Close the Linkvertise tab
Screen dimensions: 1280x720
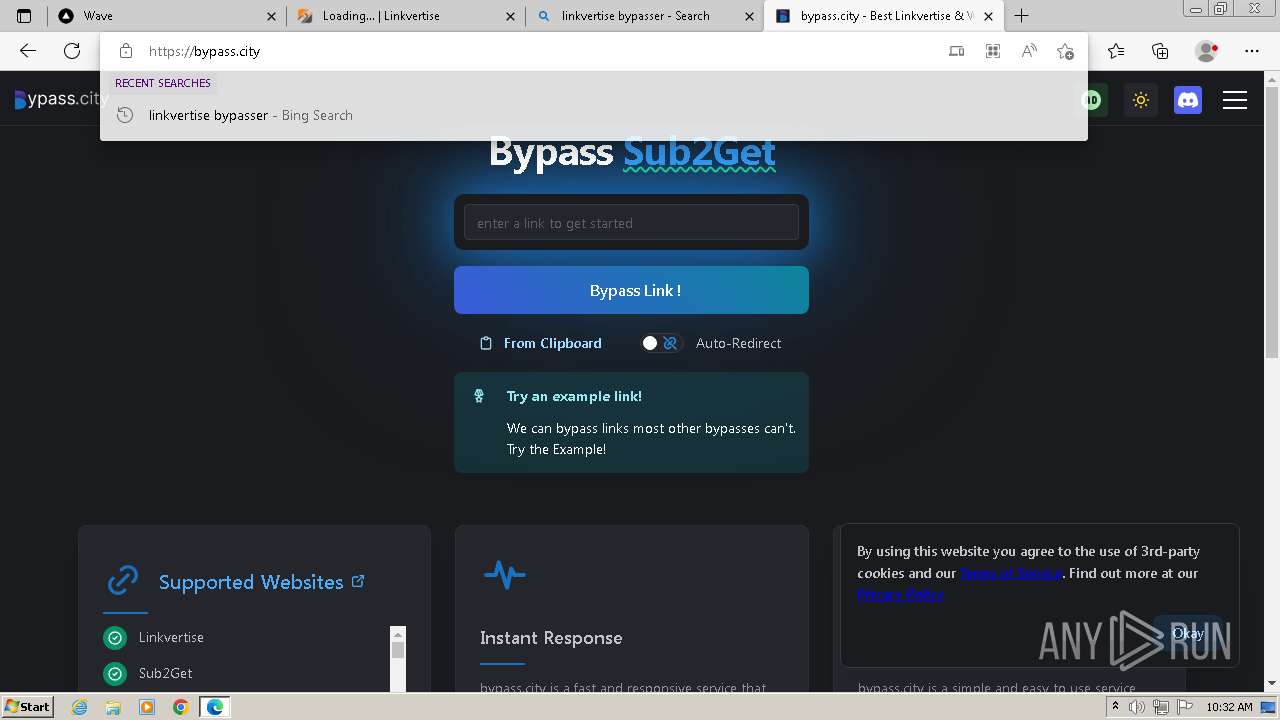click(x=510, y=16)
